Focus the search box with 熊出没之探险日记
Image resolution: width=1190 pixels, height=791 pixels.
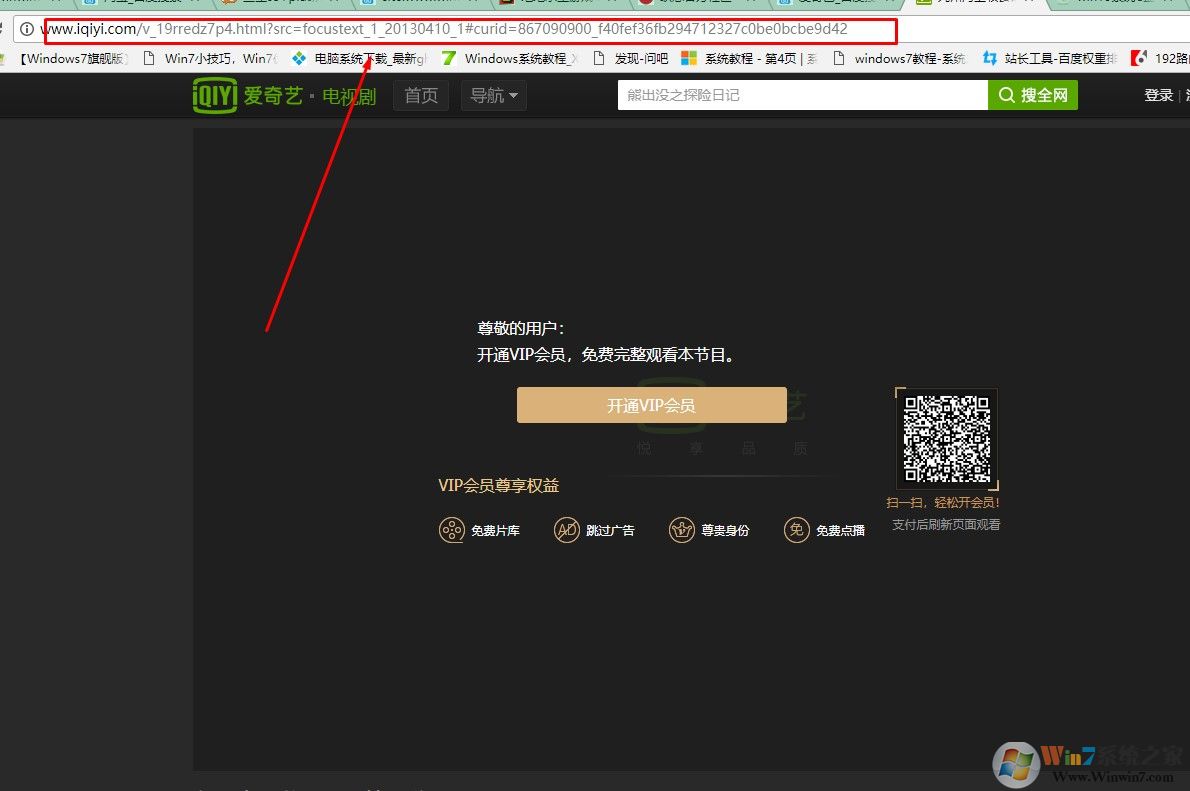coord(802,96)
